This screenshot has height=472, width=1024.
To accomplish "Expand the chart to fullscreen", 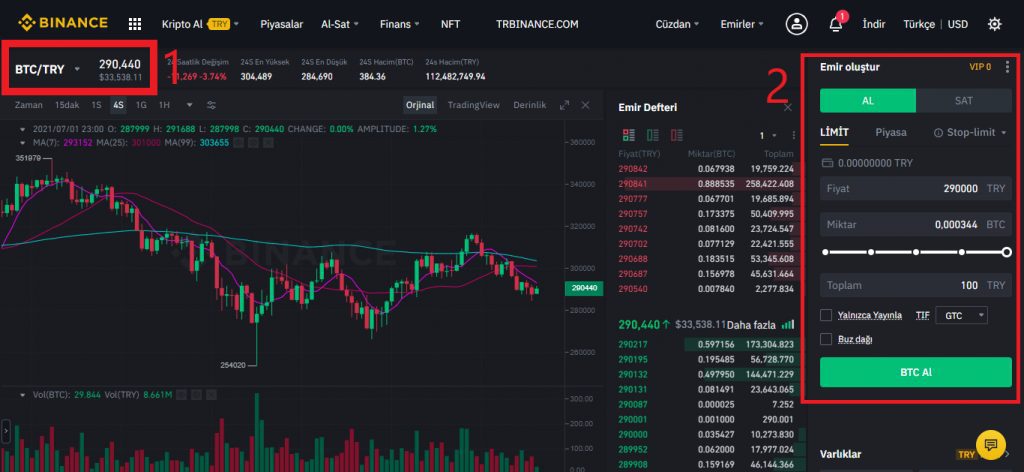I will pos(564,105).
